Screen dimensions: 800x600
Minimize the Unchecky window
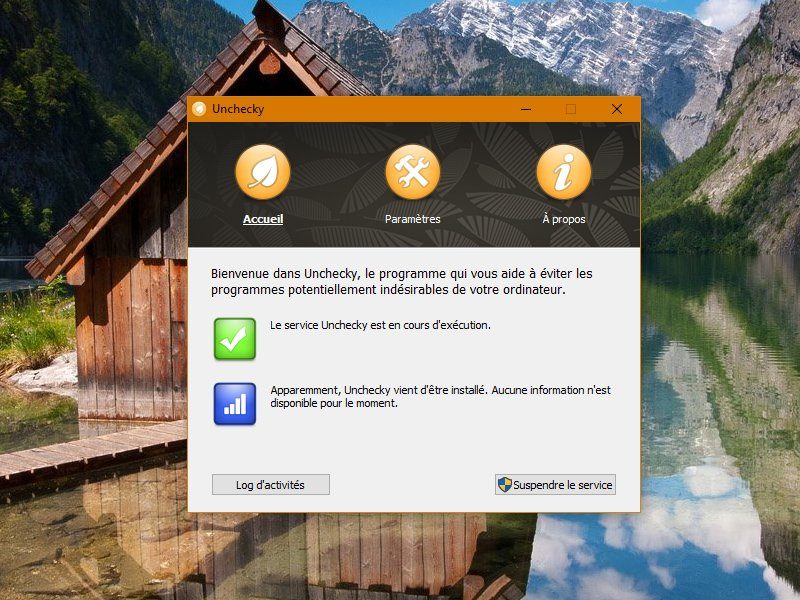coord(526,109)
